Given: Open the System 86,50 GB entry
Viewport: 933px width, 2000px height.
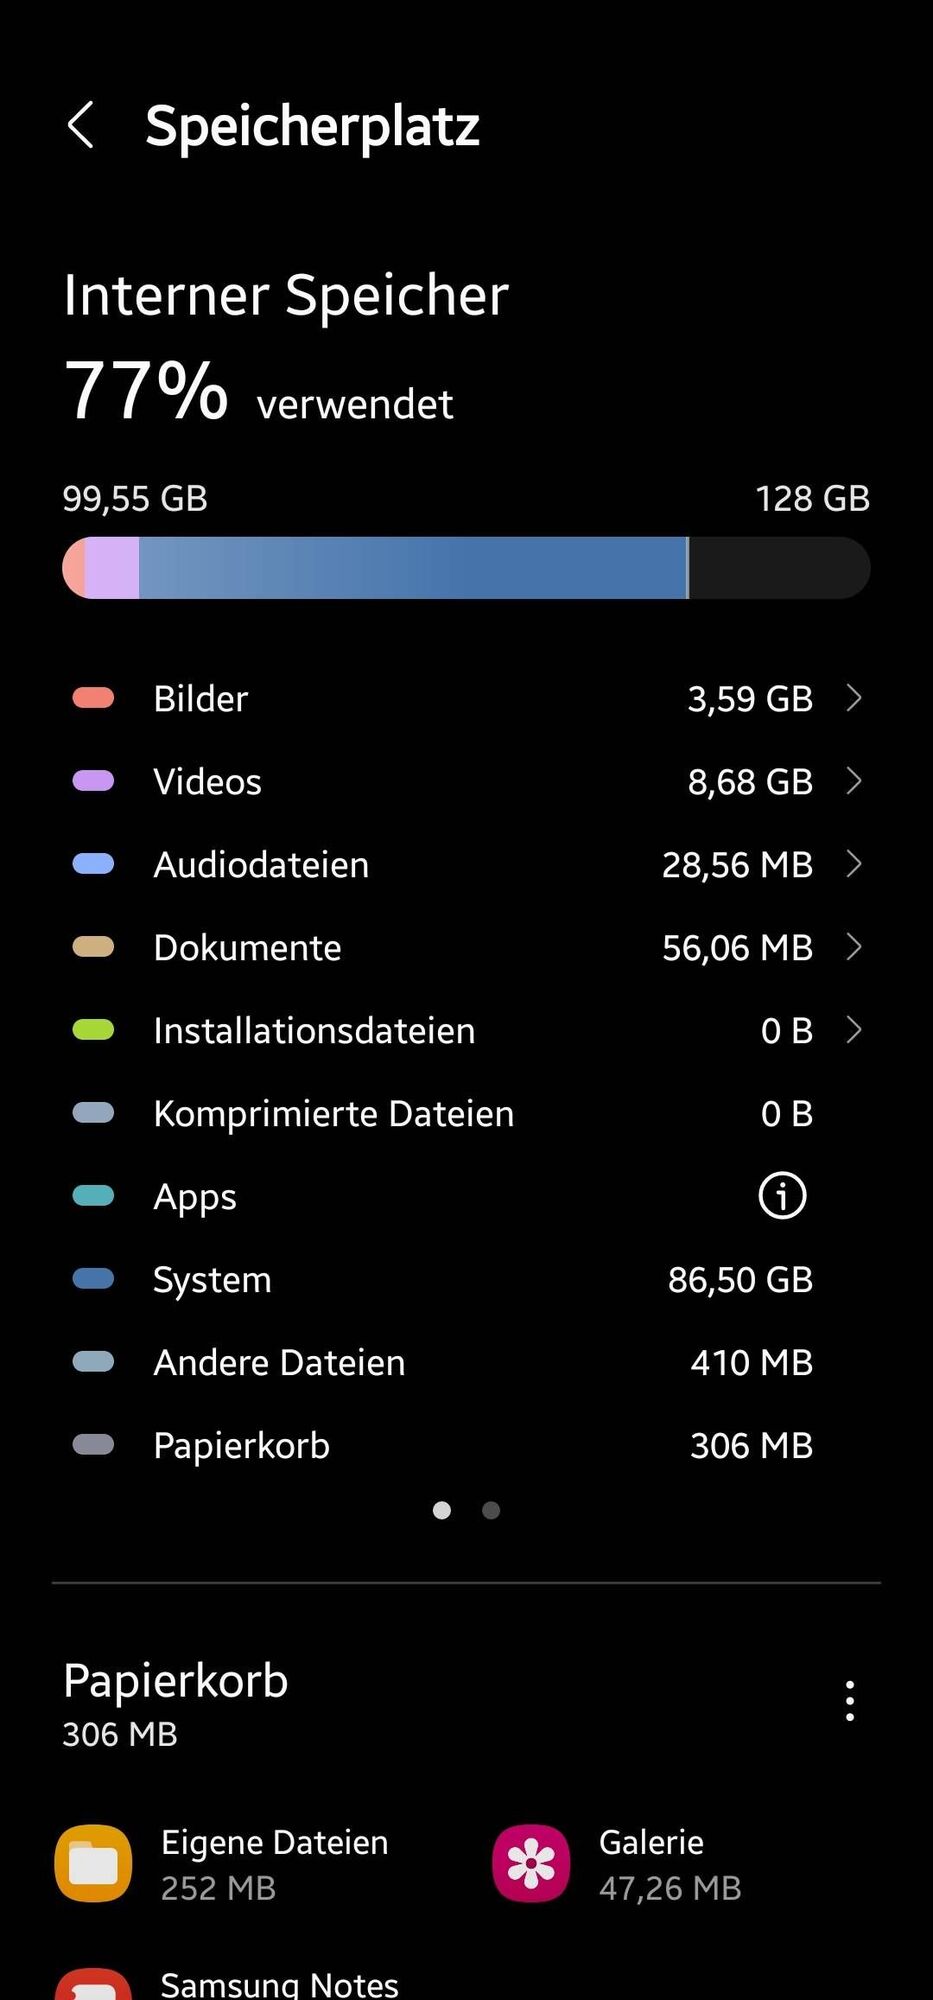Looking at the screenshot, I should (x=466, y=1279).
